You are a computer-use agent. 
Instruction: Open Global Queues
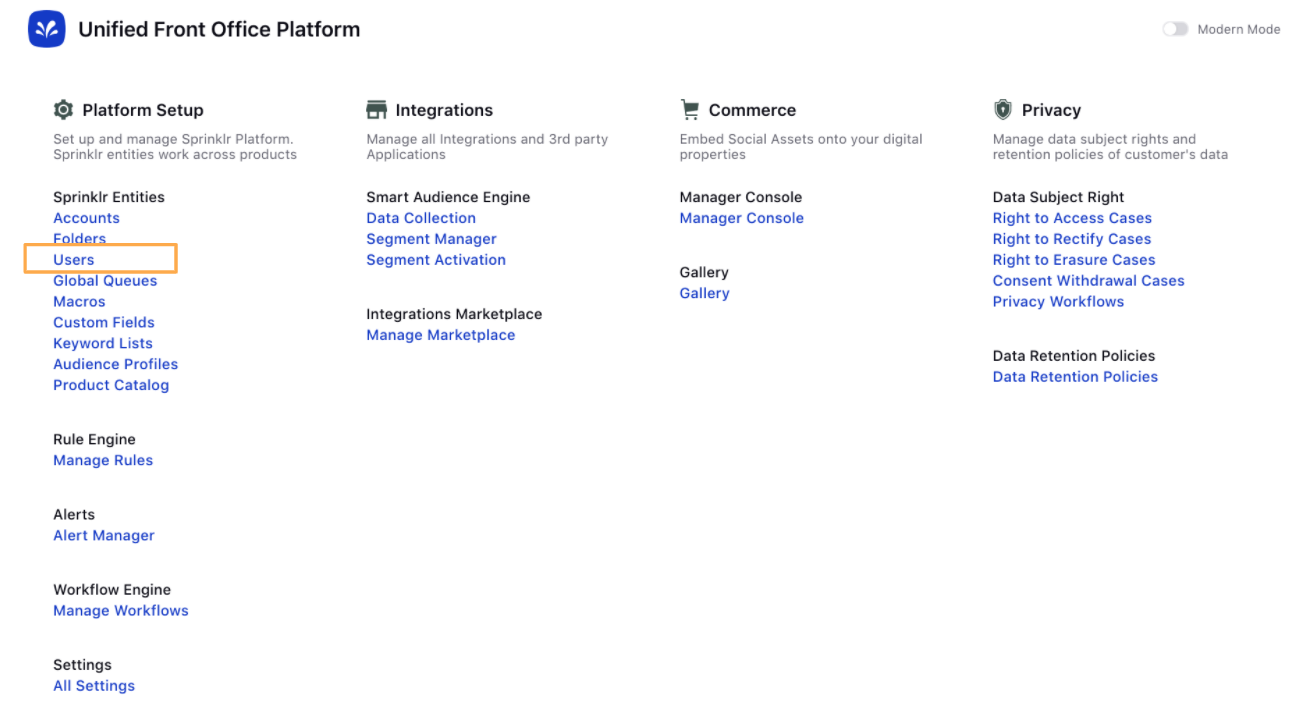pos(105,281)
